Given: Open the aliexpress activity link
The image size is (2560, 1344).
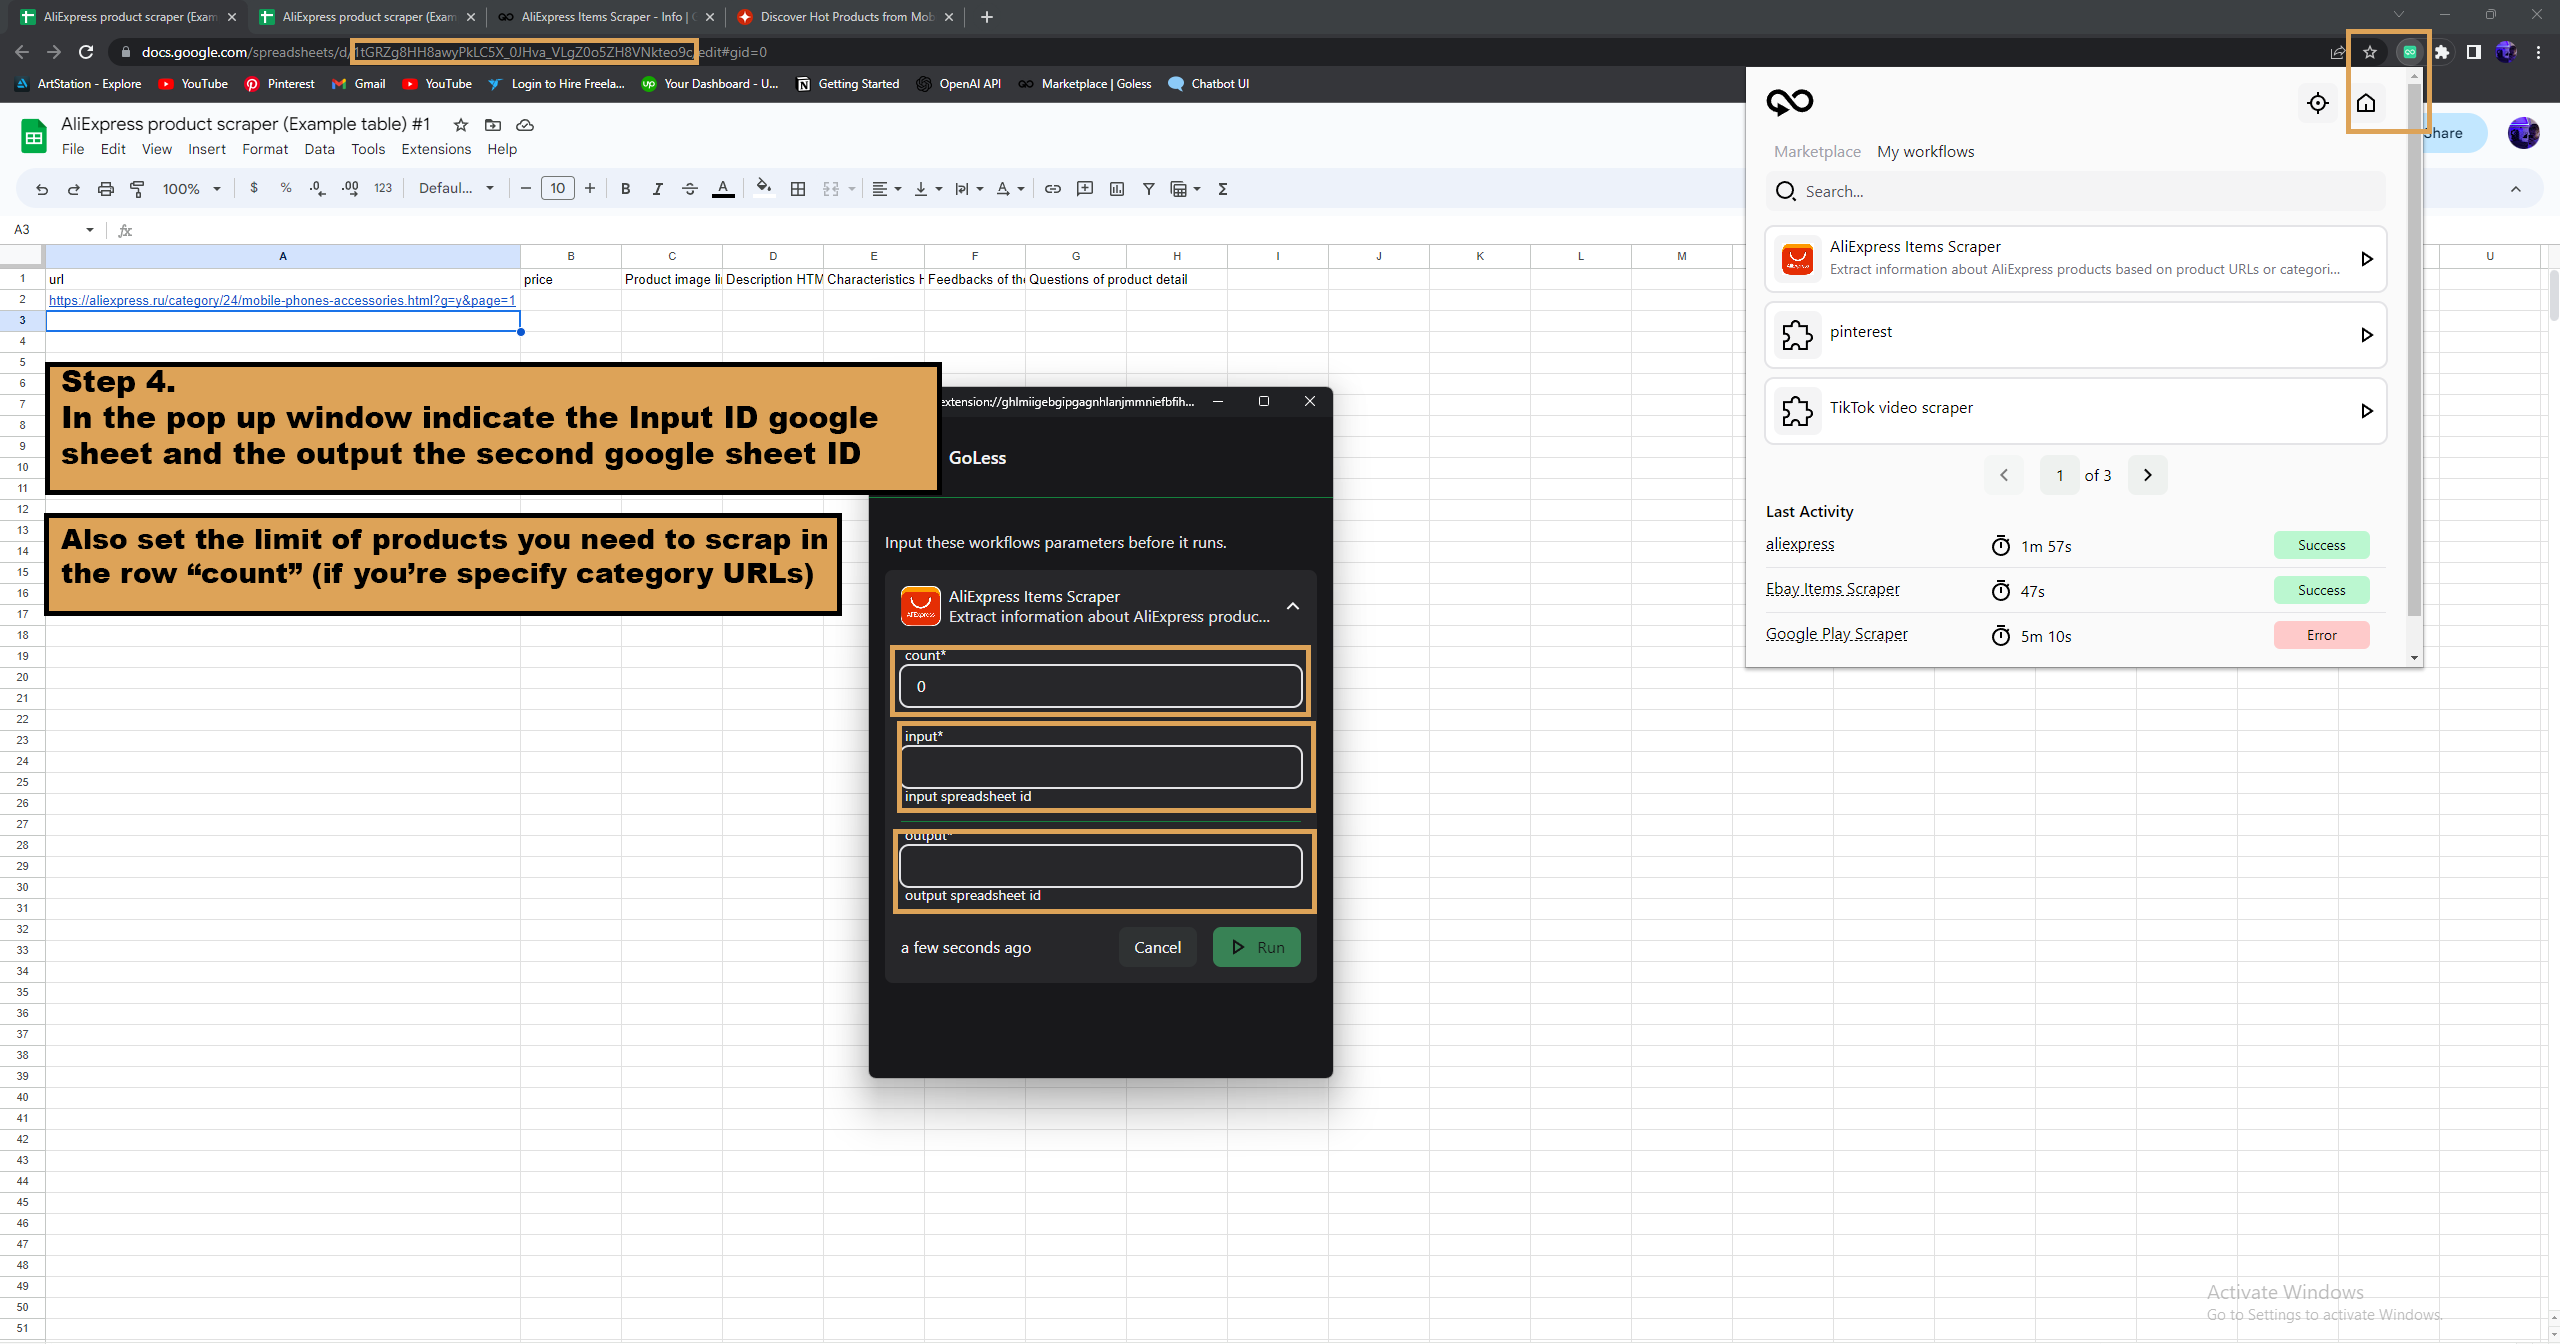Looking at the screenshot, I should pos(1800,544).
